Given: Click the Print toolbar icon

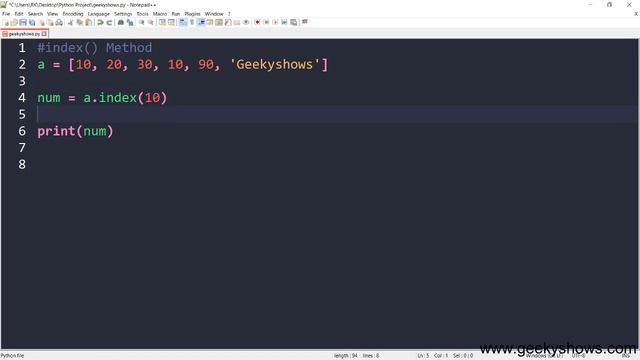Looking at the screenshot, I should 59,22.
